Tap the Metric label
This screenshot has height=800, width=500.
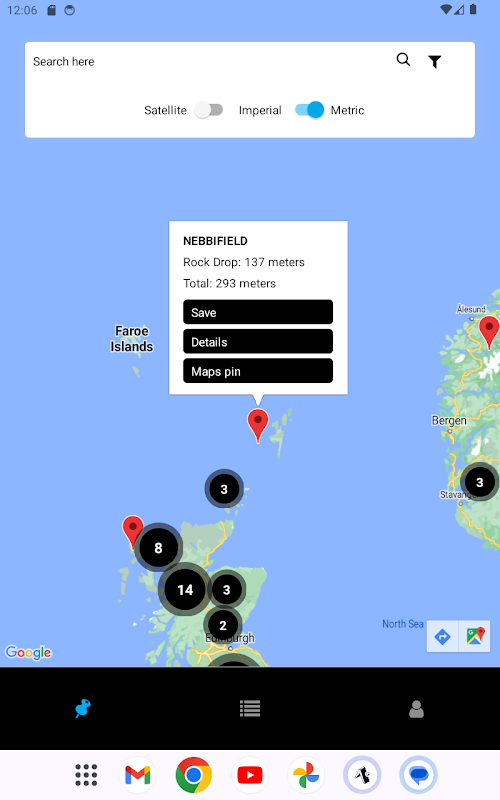(347, 110)
